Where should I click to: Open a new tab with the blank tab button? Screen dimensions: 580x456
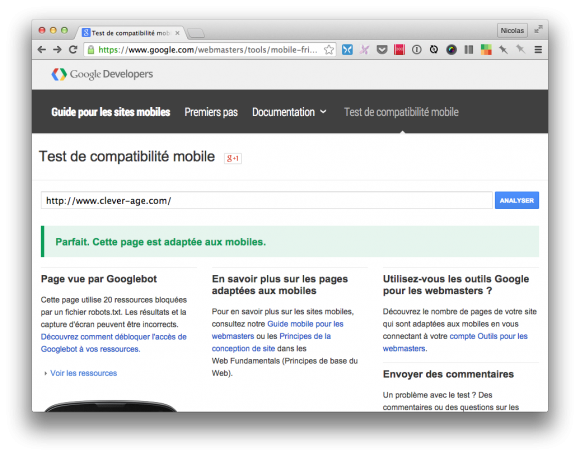coord(196,33)
